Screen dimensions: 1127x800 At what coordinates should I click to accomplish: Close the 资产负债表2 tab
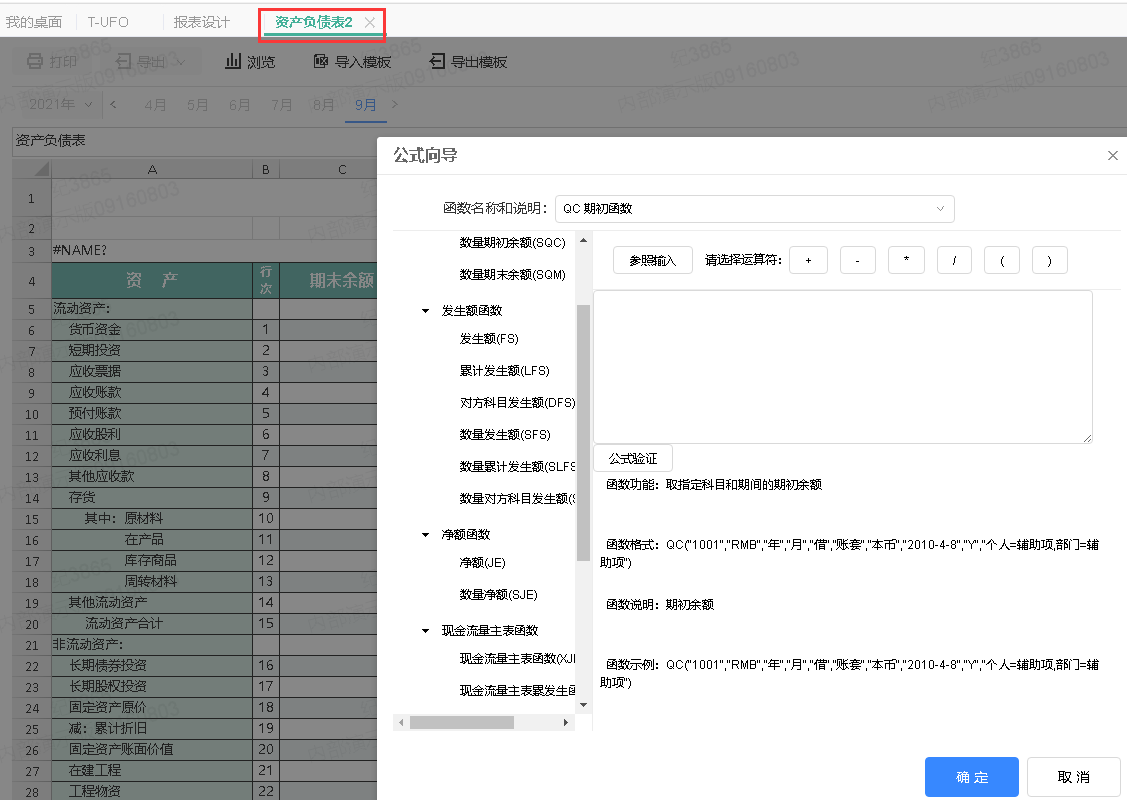[369, 22]
